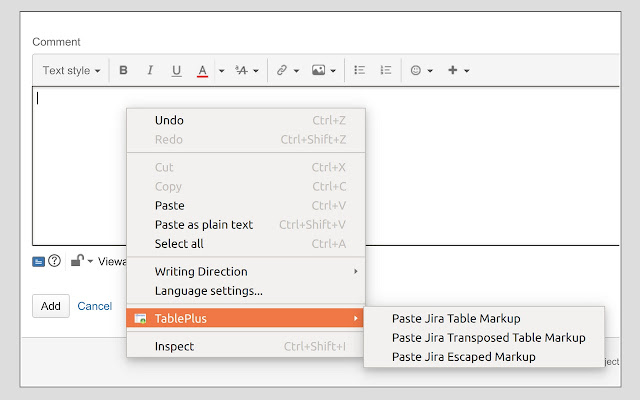Create numbered list
This screenshot has height=400, width=640.
pos(385,70)
